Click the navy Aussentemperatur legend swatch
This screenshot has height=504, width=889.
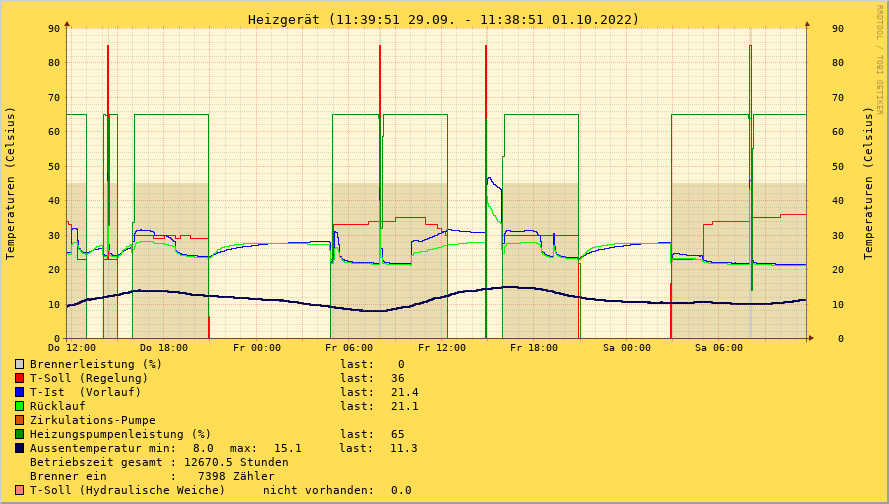20,448
